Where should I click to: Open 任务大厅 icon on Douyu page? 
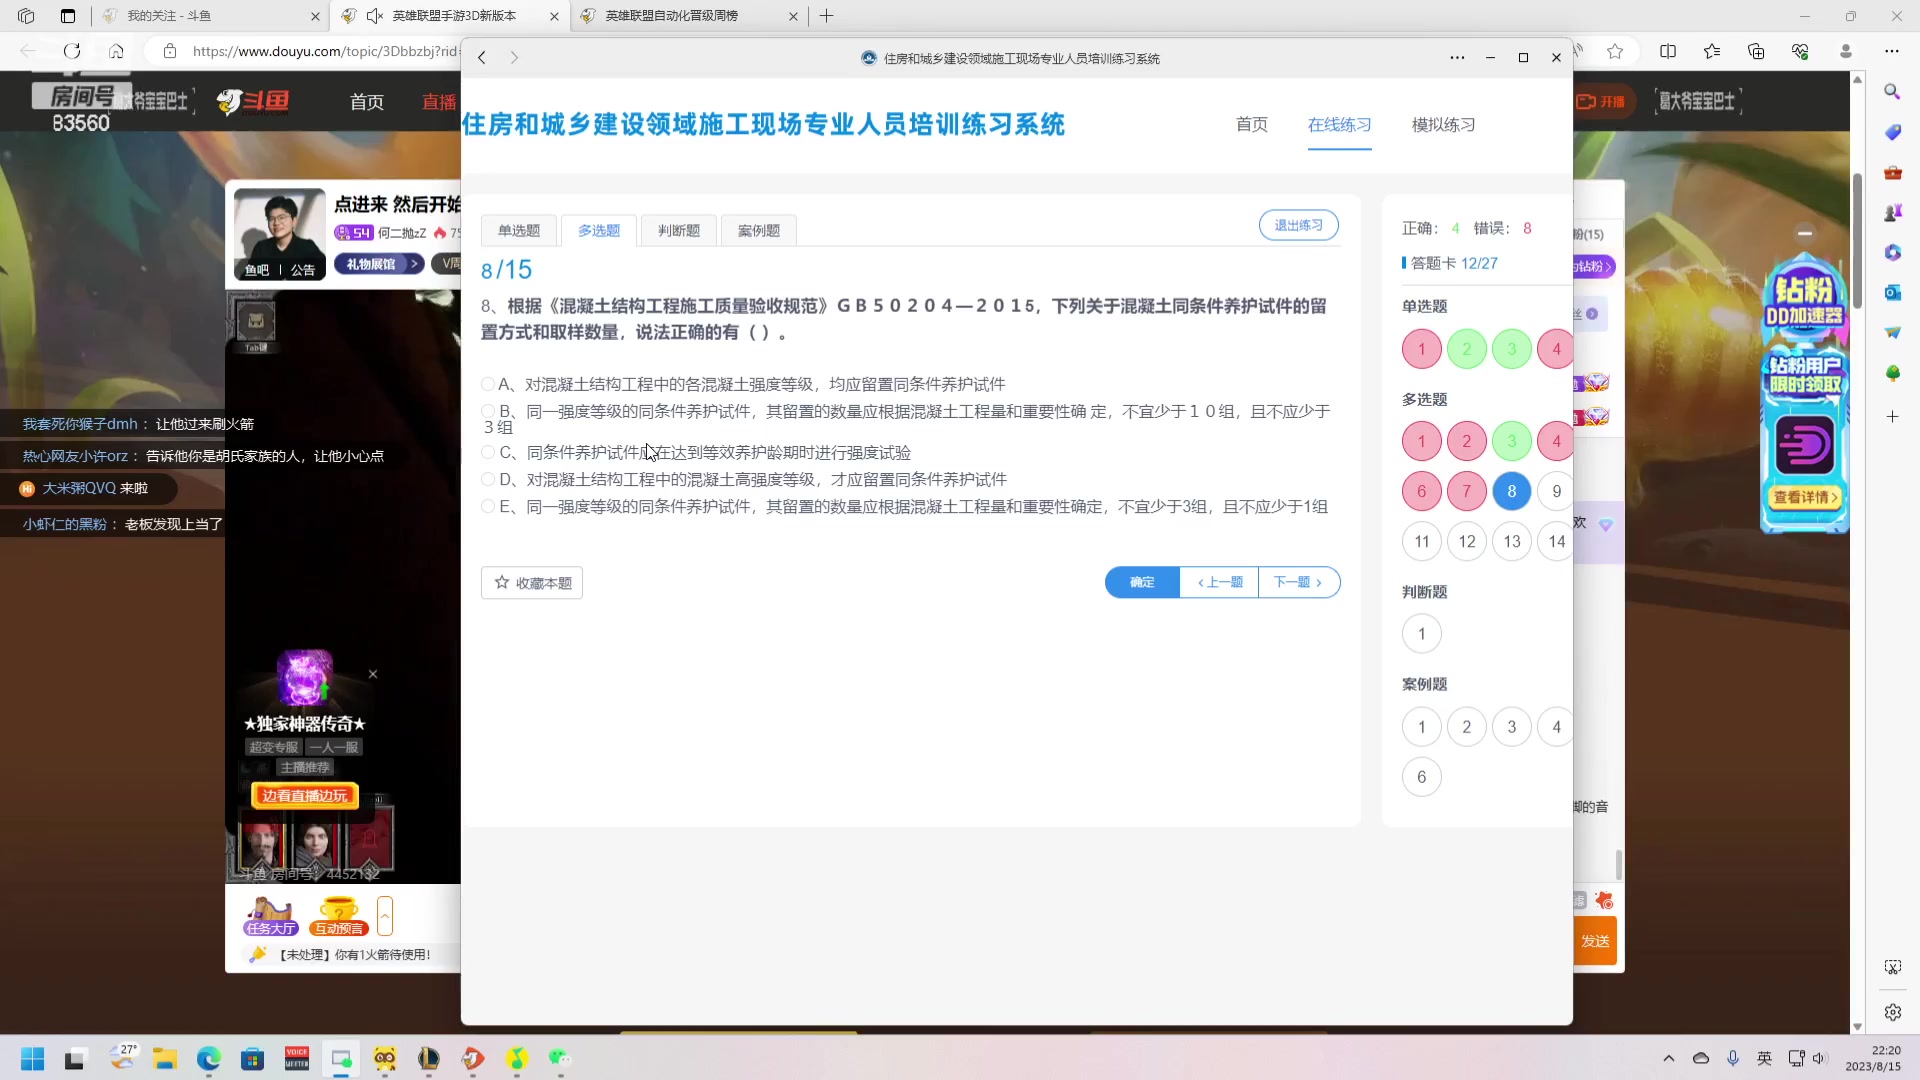[270, 916]
